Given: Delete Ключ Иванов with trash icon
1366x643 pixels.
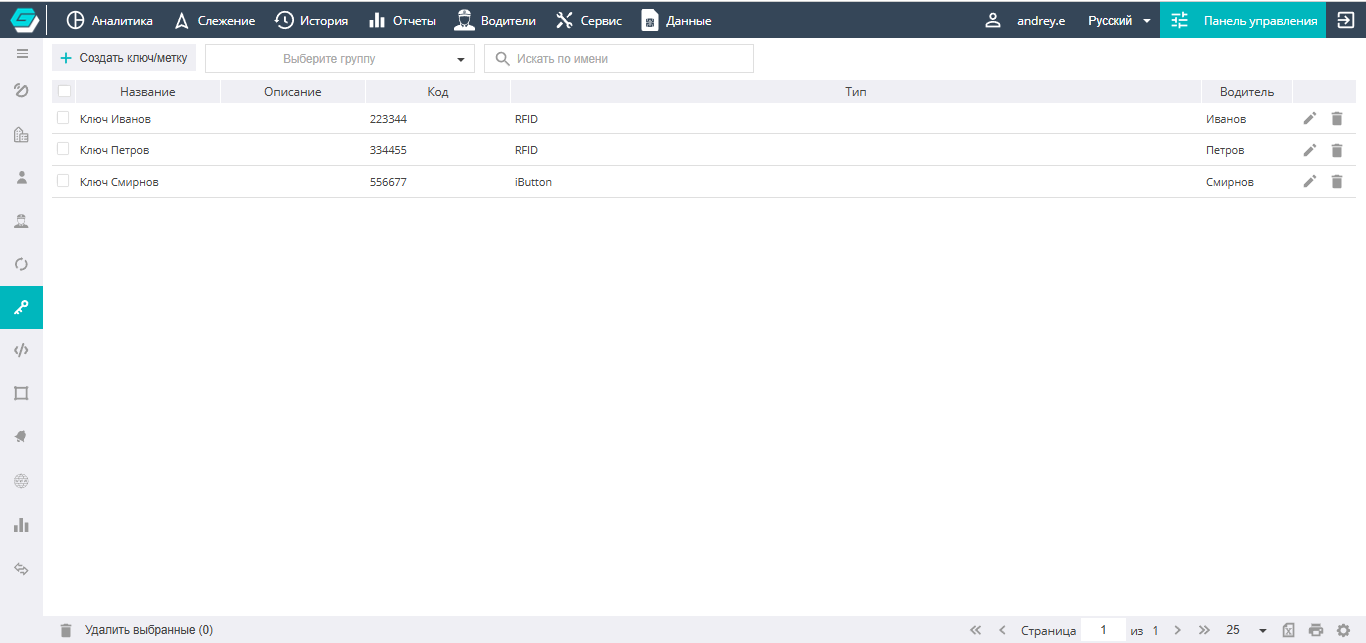Looking at the screenshot, I should point(1337,118).
